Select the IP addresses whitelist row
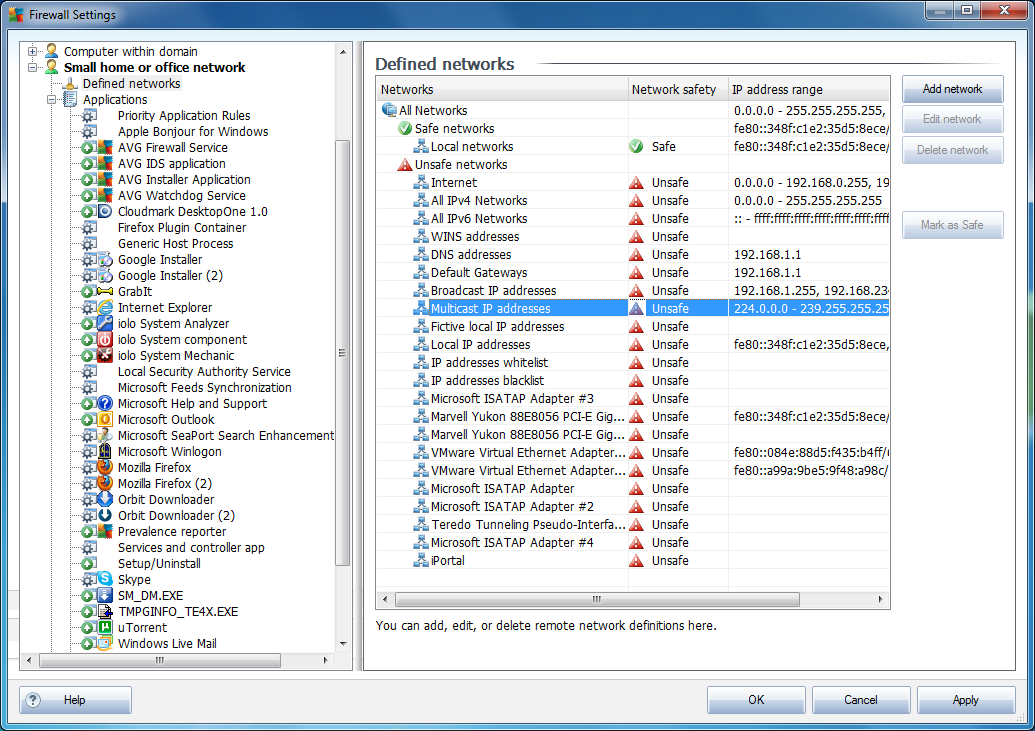The image size is (1035, 731). [x=633, y=363]
